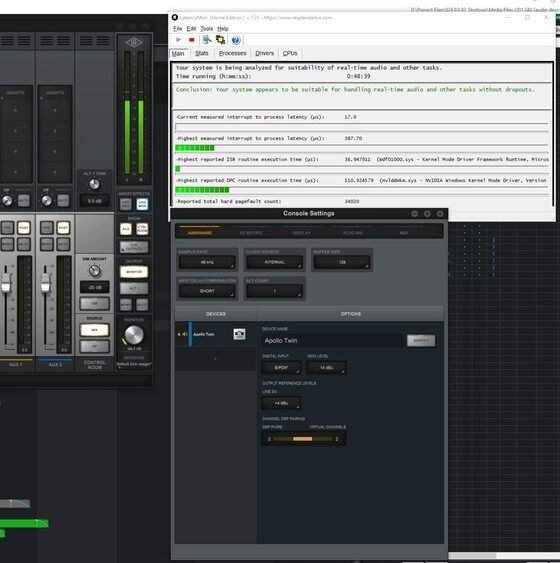The width and height of the screenshot is (560, 563).
Task: Stop monitoring with red stop icon
Action: click(192, 40)
